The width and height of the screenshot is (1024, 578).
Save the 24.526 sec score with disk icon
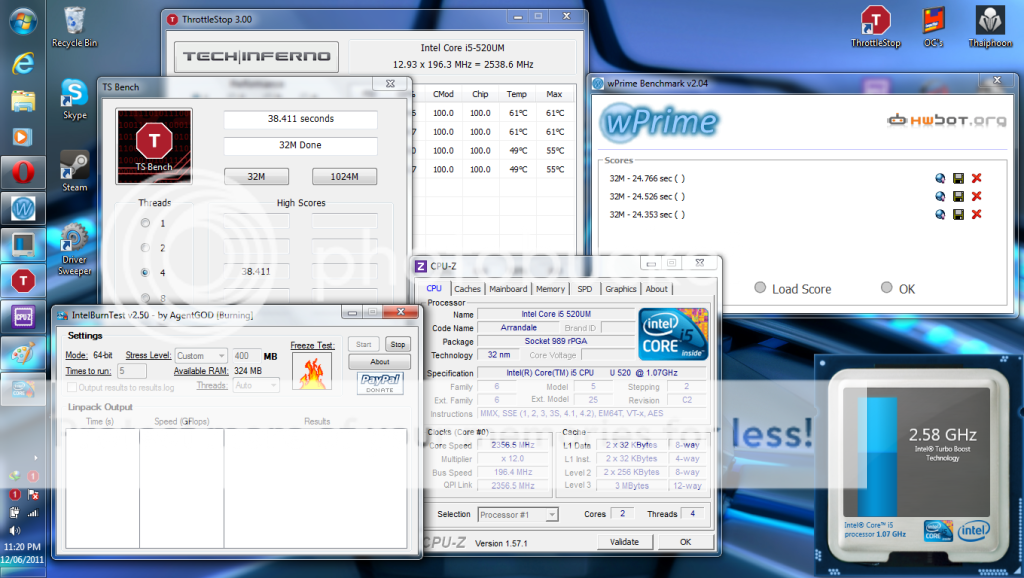(x=958, y=196)
